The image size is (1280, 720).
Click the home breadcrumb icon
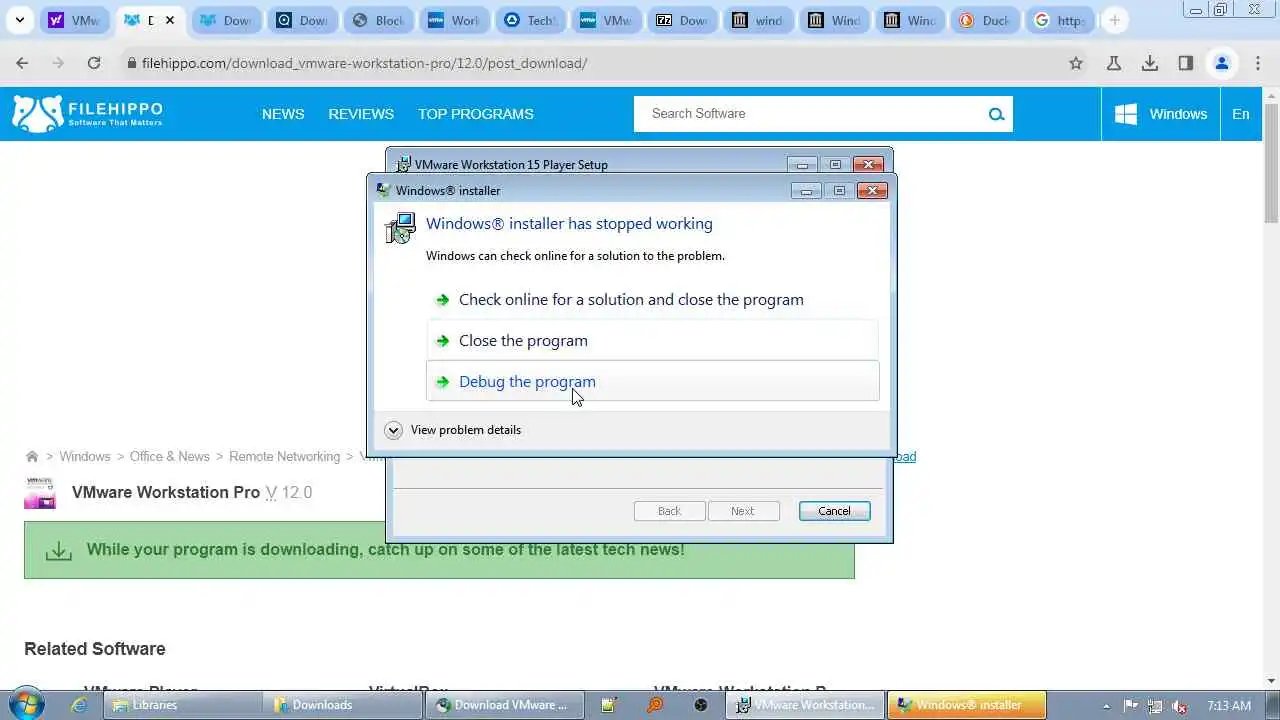(x=32, y=456)
